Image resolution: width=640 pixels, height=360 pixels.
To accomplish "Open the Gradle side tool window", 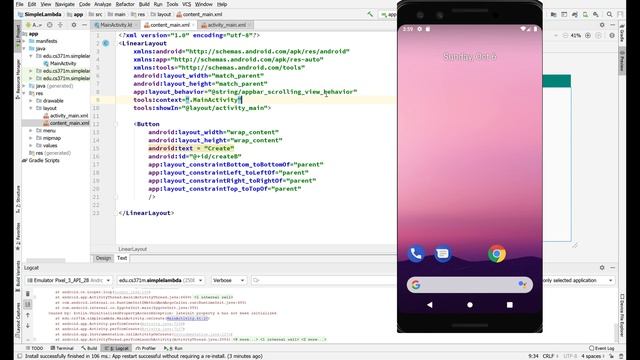I will [x=622, y=33].
